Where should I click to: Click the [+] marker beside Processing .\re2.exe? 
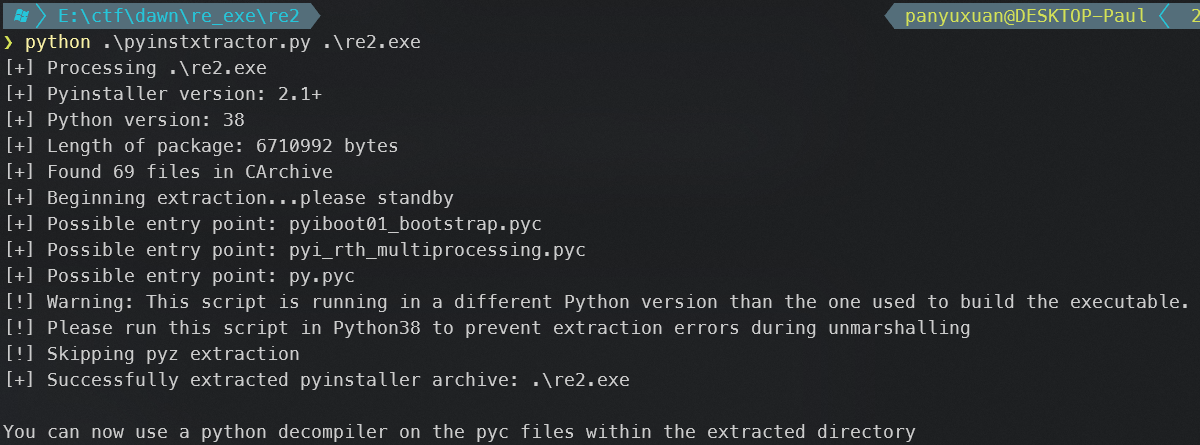point(19,68)
